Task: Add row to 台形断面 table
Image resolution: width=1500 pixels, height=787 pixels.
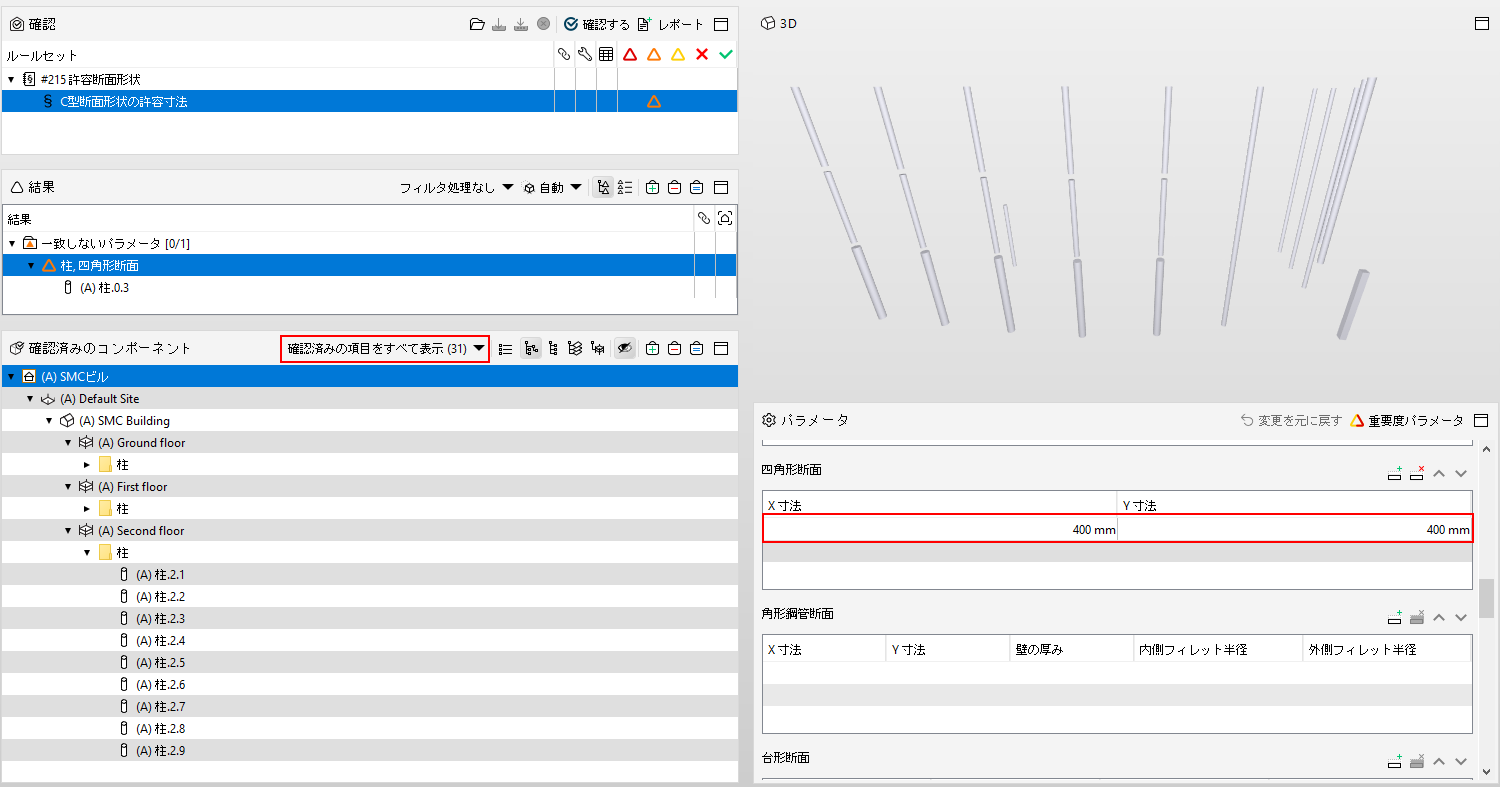Action: tap(1395, 762)
